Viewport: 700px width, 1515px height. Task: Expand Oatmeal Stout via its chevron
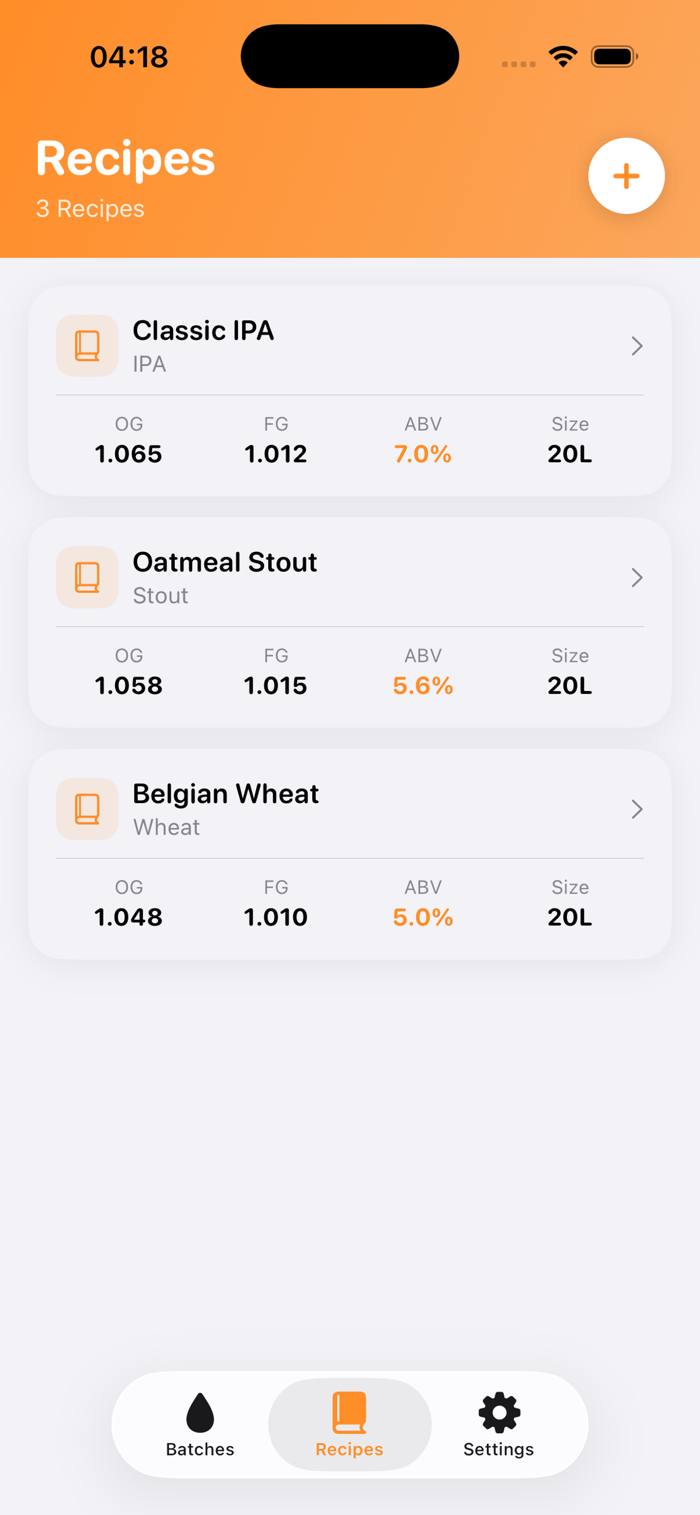(637, 578)
